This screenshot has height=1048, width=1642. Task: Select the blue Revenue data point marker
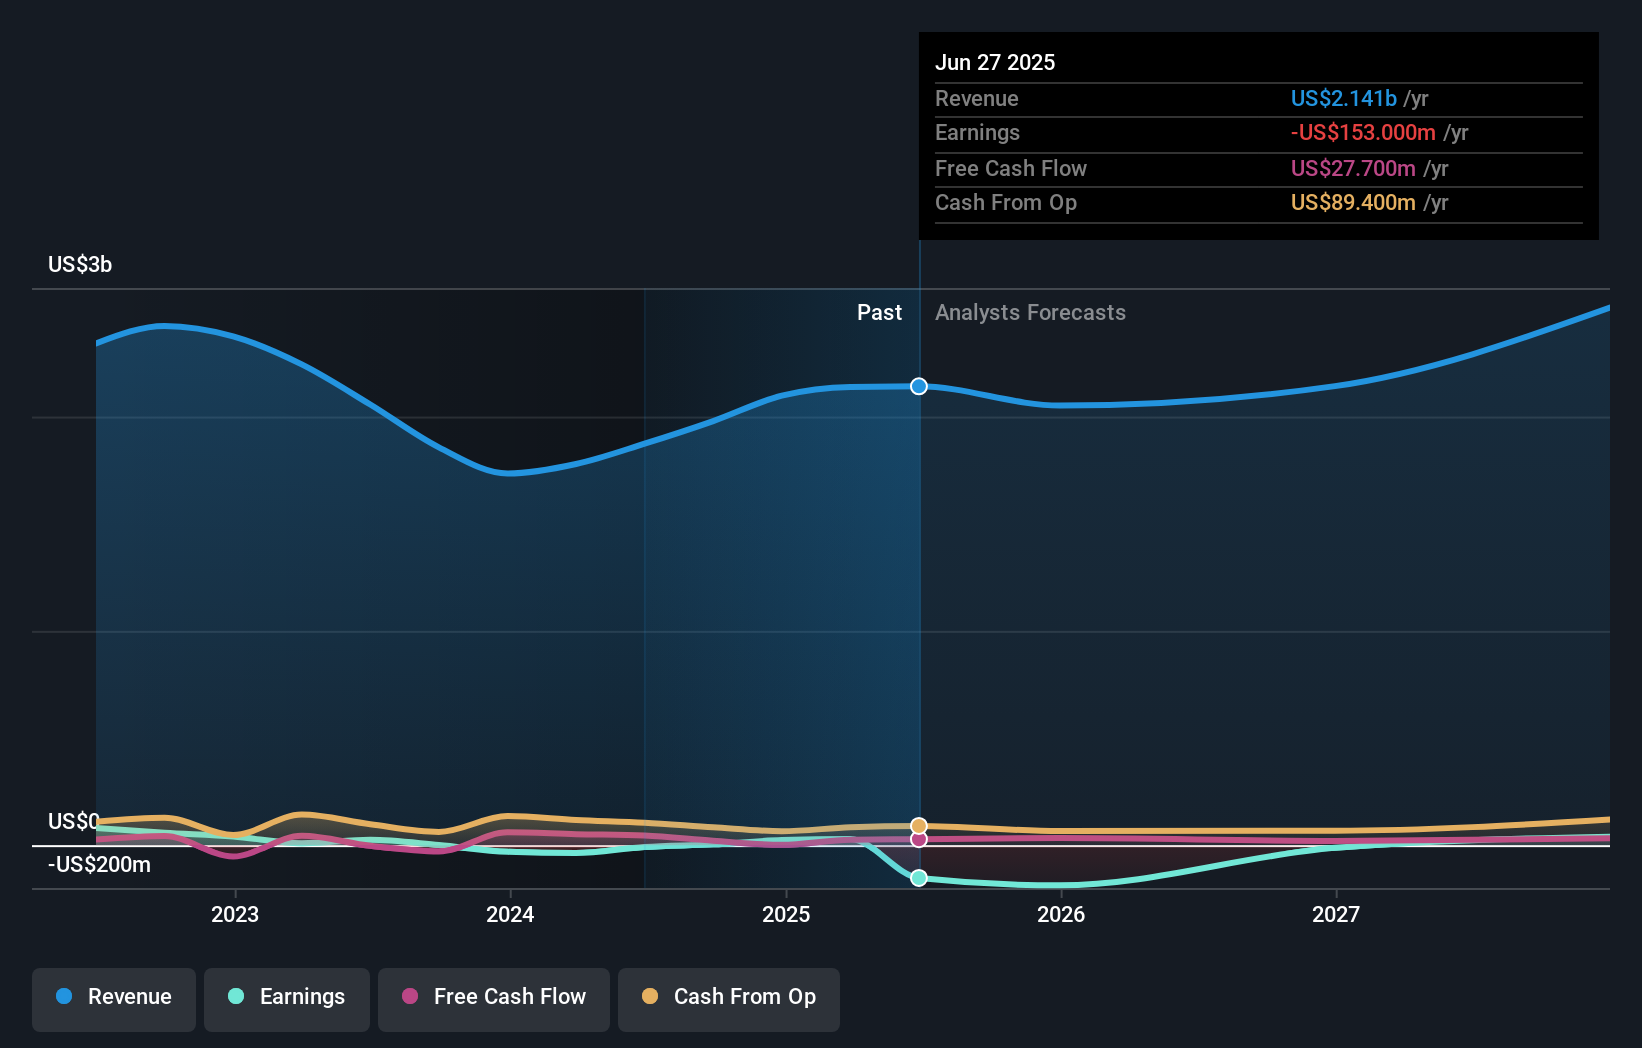[918, 386]
